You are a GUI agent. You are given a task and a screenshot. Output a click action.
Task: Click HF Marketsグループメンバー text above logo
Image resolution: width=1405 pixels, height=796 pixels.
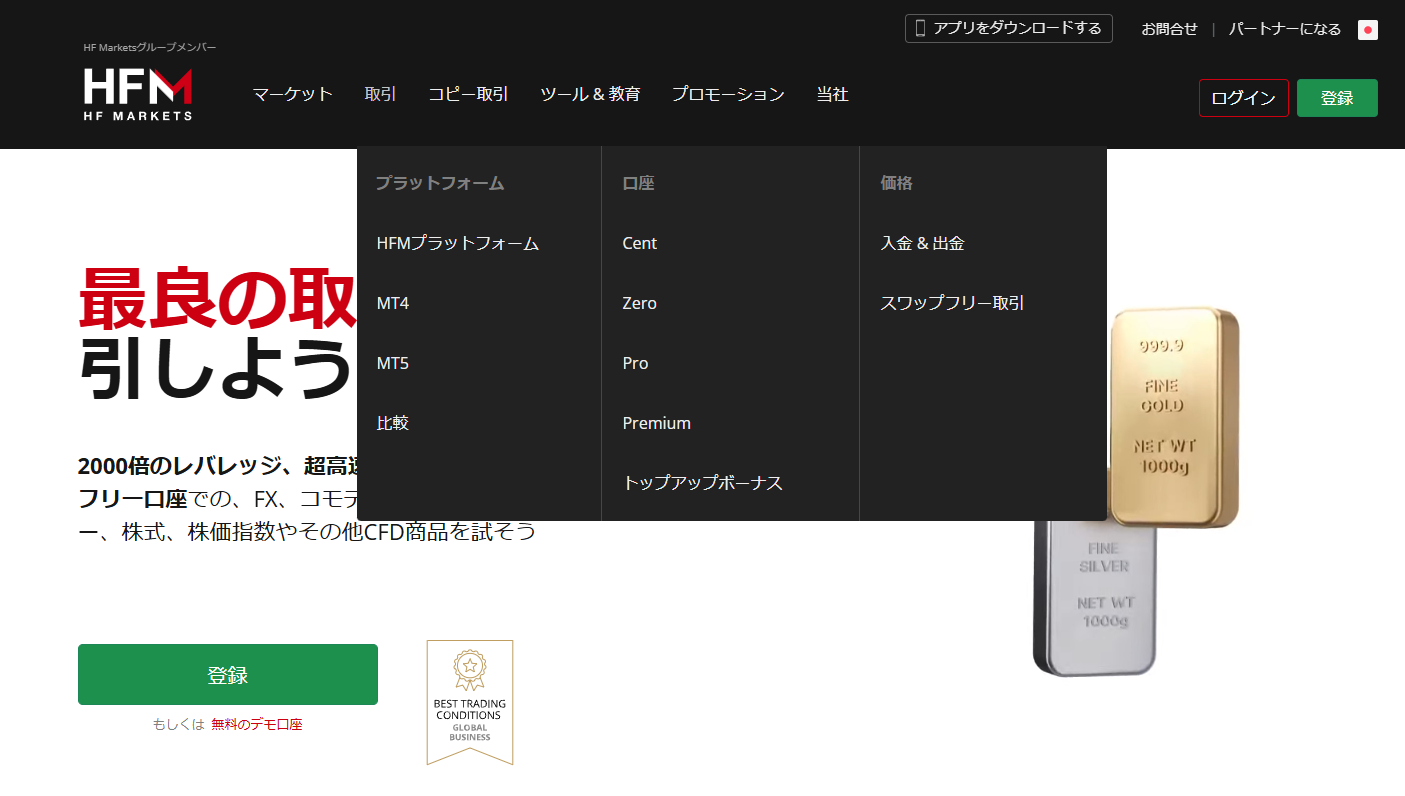coord(150,47)
